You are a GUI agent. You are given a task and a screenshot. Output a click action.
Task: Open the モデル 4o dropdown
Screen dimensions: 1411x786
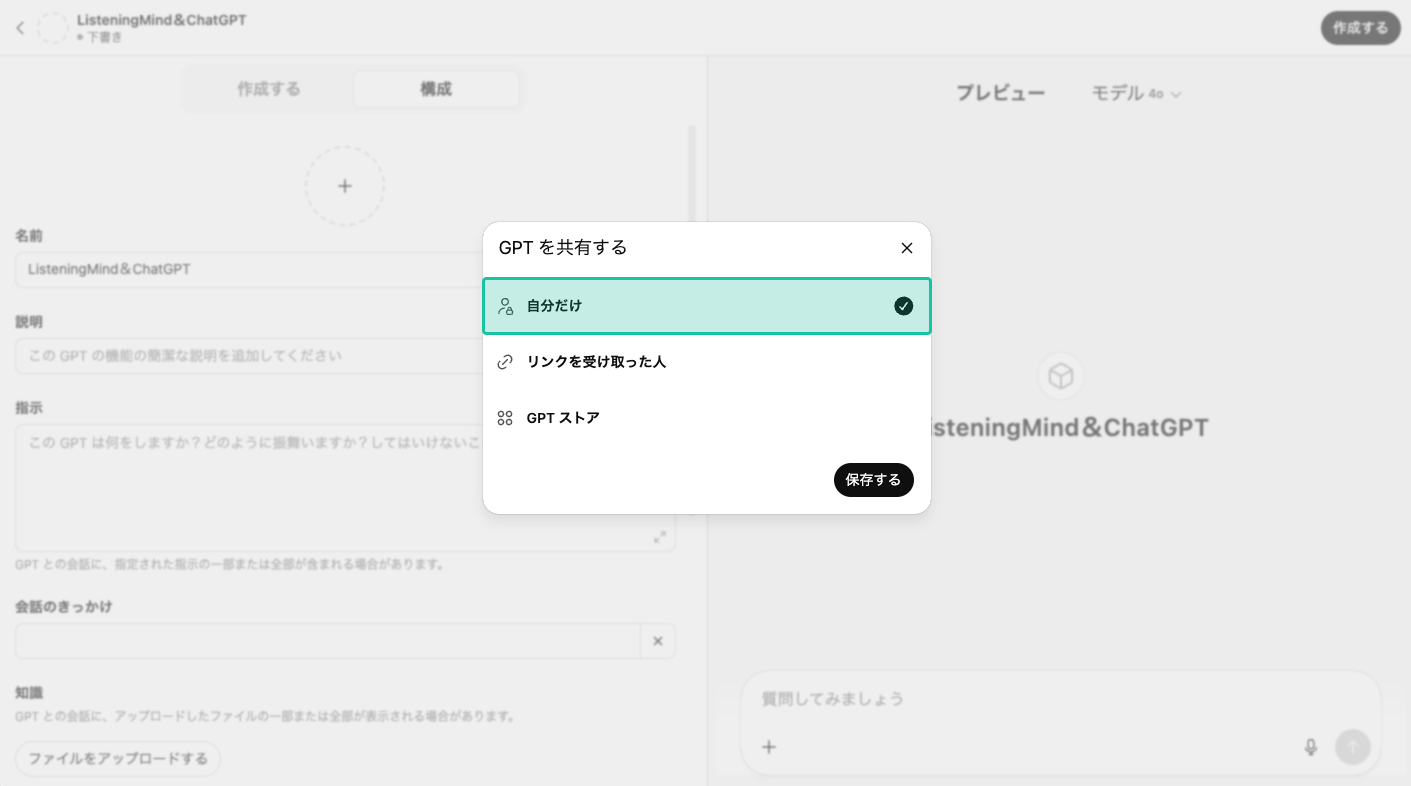[x=1136, y=93]
